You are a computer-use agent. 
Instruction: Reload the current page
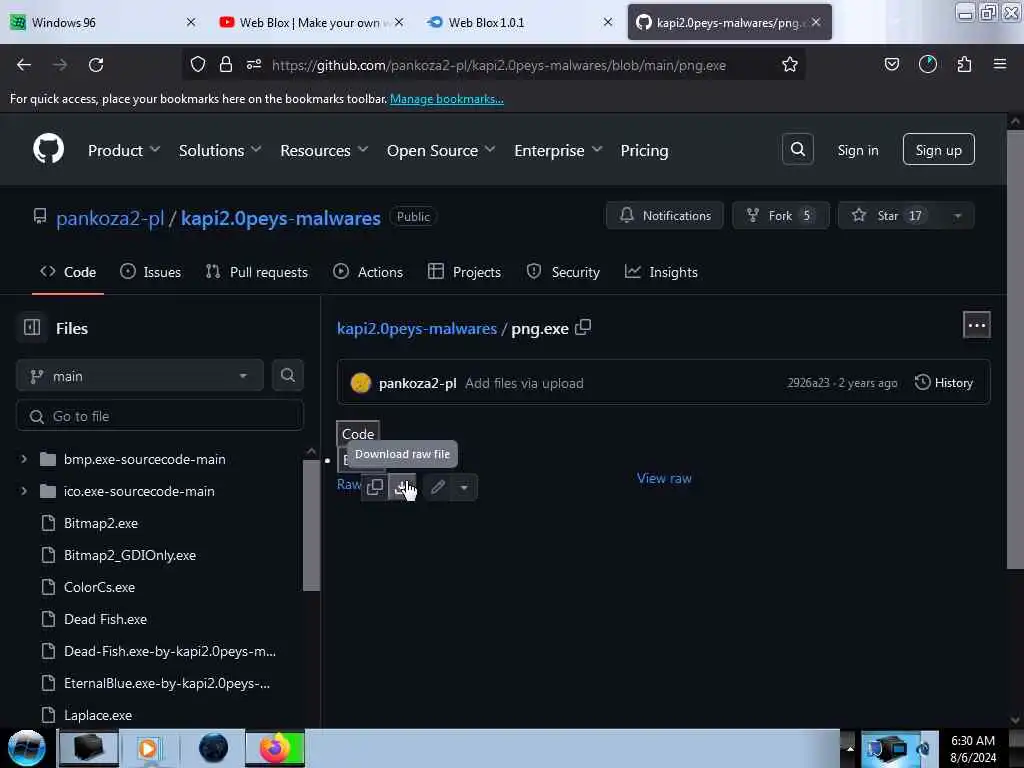tap(96, 65)
